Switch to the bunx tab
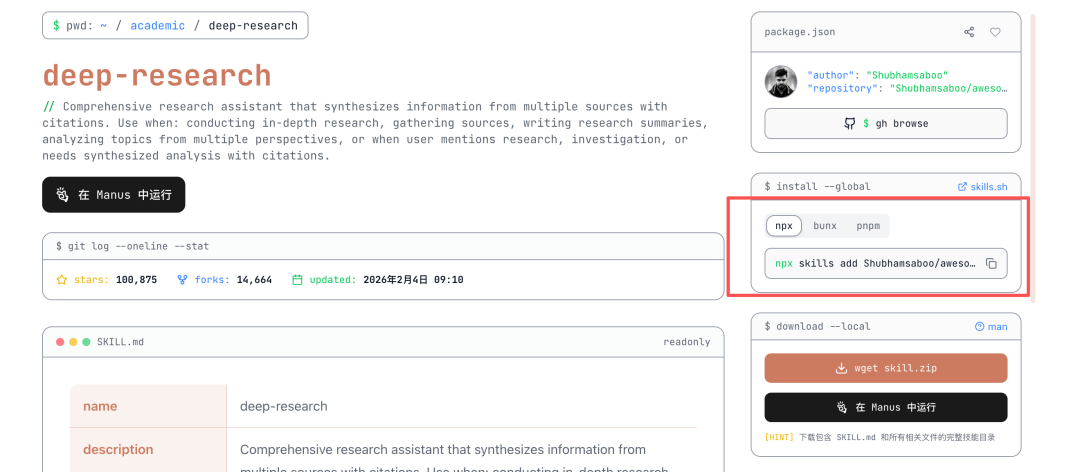Screen dimensions: 1080x472 click(x=825, y=226)
